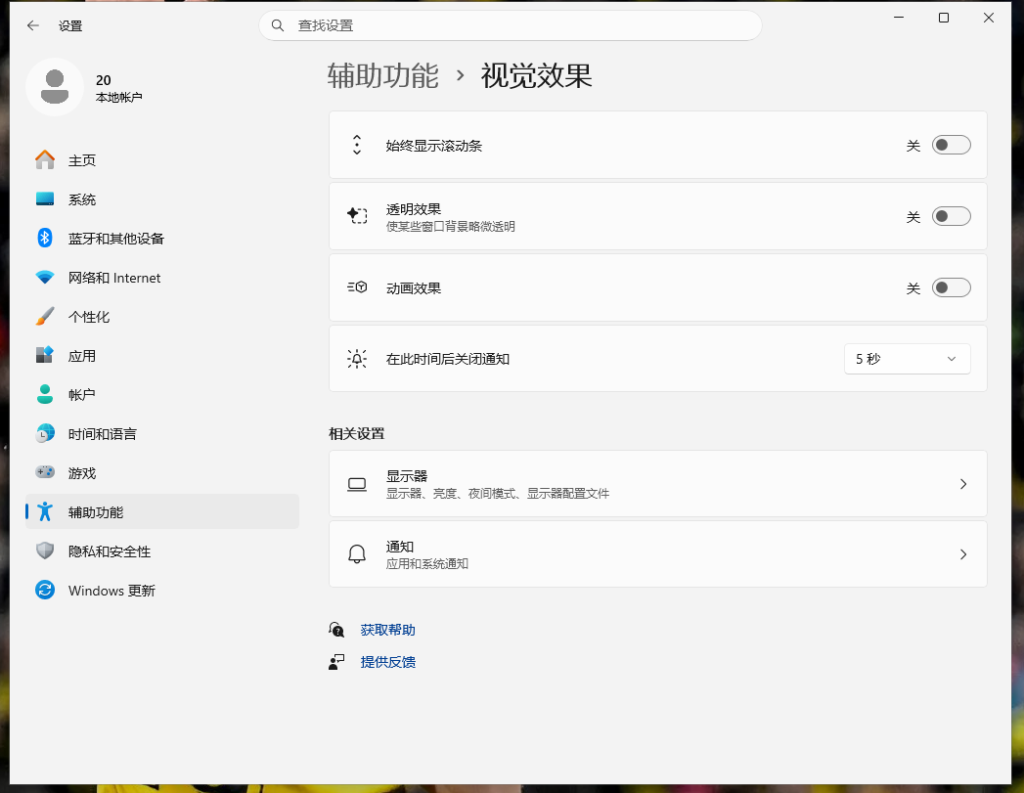Click the 提供反馈 link

(388, 662)
